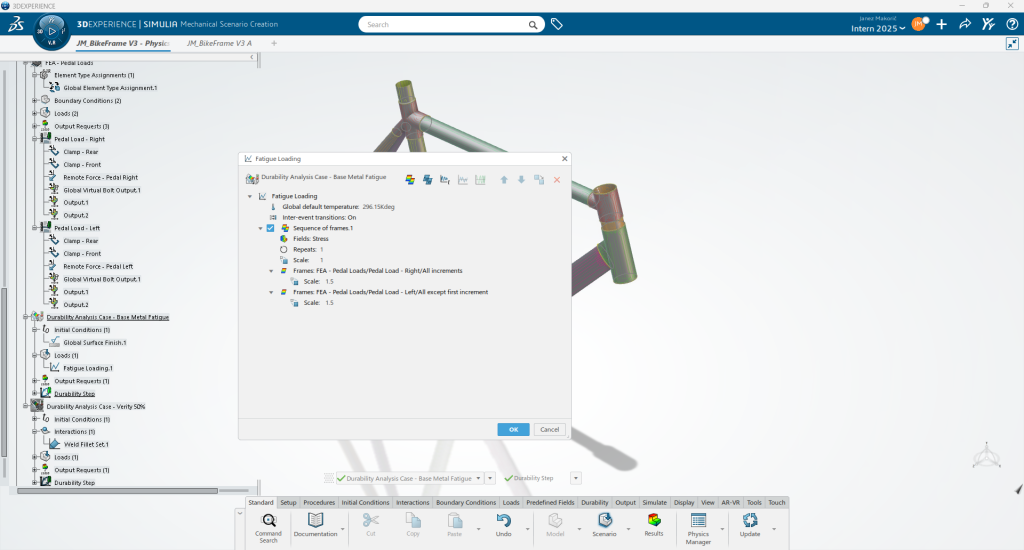Click into the top Search field
The width and height of the screenshot is (1024, 550).
pos(450,24)
